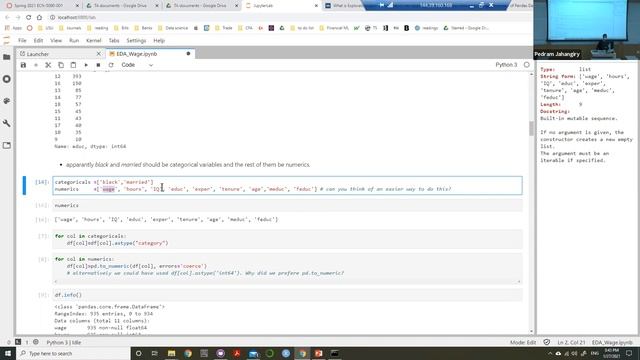Click the kernel sessions icon in status bar
Image resolution: width=640 pixels, height=360 pixels.
coord(36,342)
